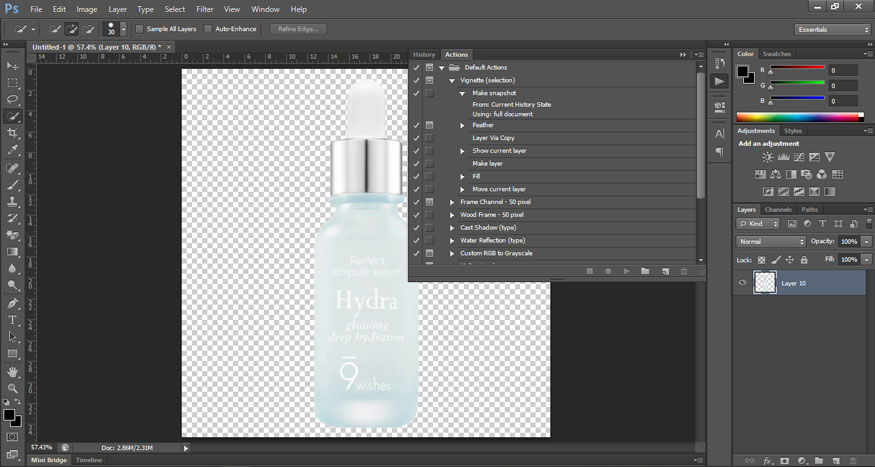875x467 pixels.
Task: Activate the Horizontal Type tool
Action: pyautogui.click(x=13, y=320)
